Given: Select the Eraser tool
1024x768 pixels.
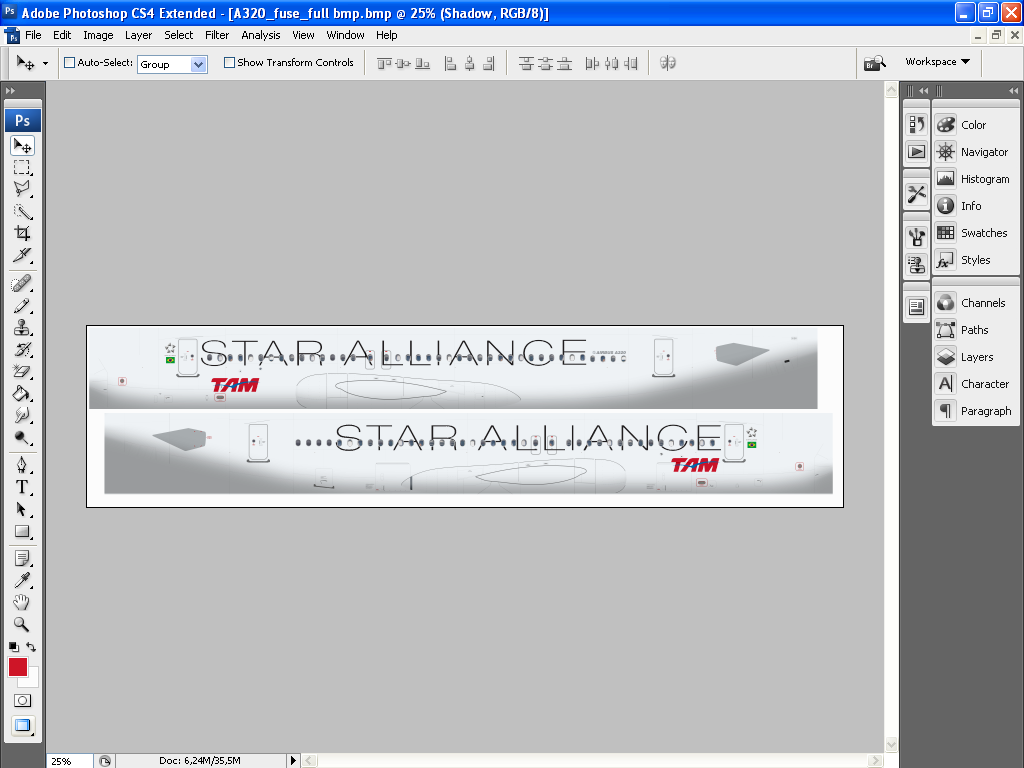Looking at the screenshot, I should click(22, 371).
